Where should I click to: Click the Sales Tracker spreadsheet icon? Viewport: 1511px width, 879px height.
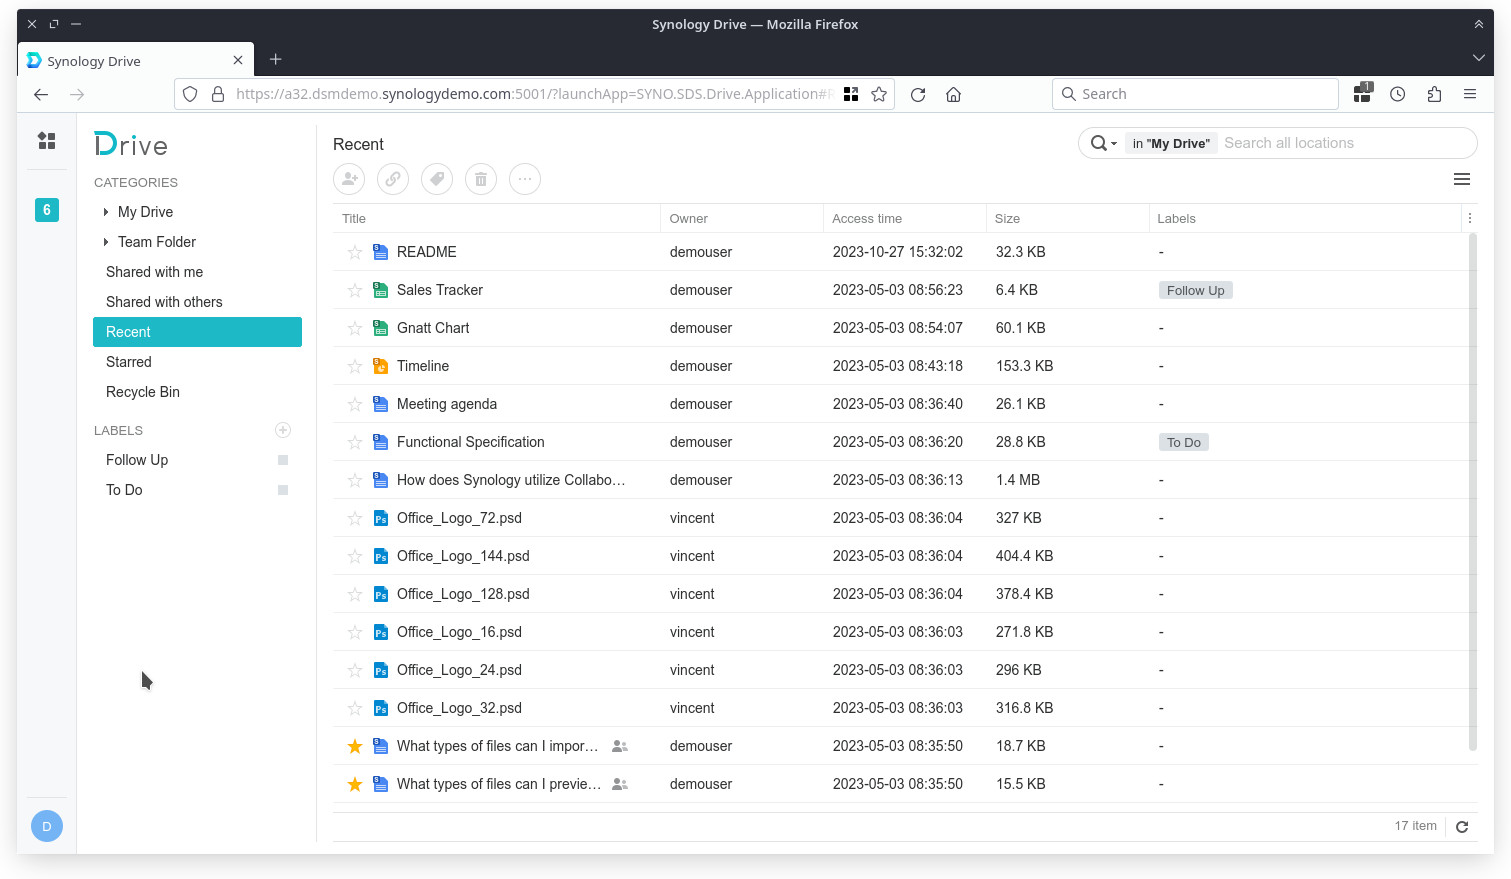point(380,290)
